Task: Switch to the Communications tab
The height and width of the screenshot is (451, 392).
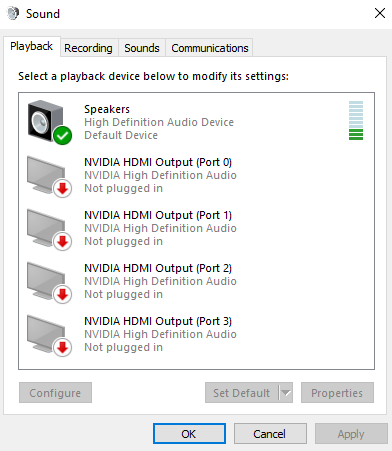Action: [210, 48]
